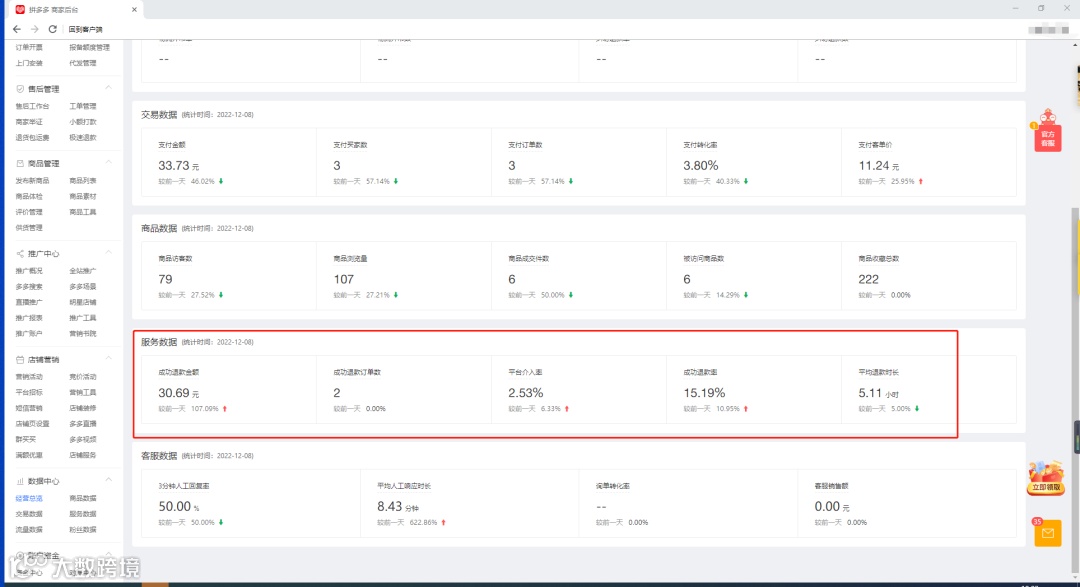1080x587 pixels.
Task: Open 经营总览 in the data center
Action: pos(29,498)
